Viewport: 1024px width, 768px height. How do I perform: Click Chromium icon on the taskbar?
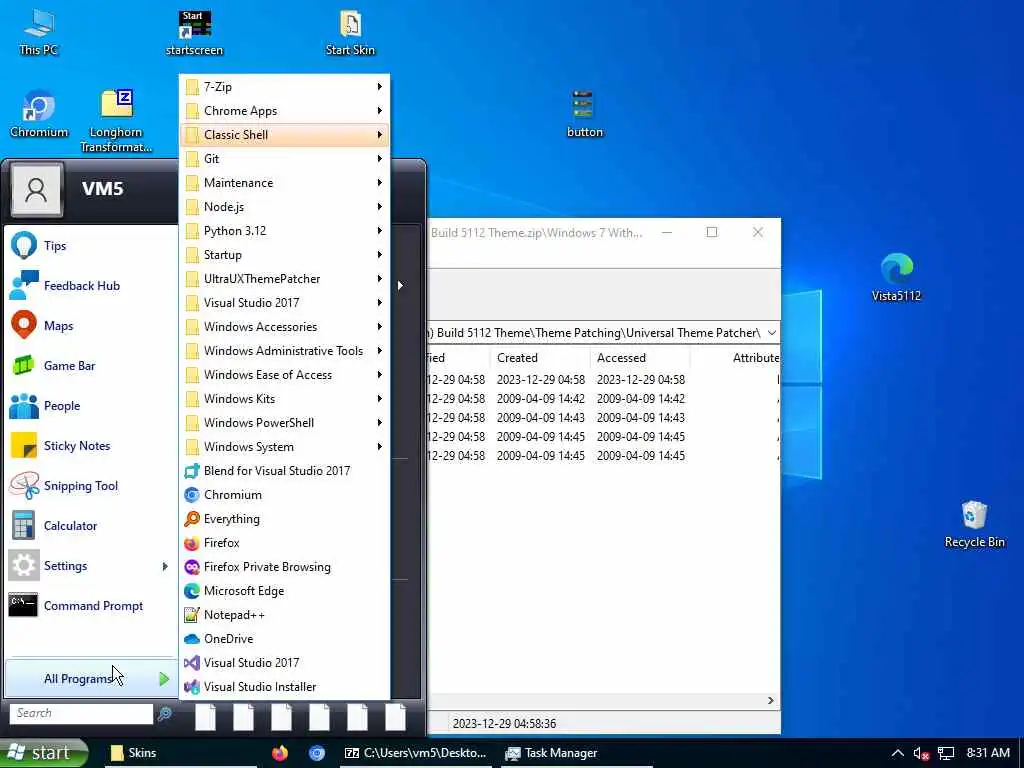317,753
